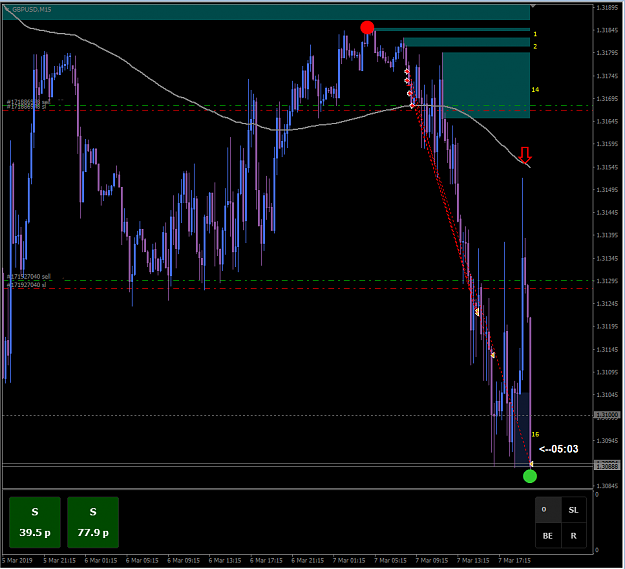Click the GBPUSD.M15 chart title
The width and height of the screenshot is (625, 569).
(31, 10)
